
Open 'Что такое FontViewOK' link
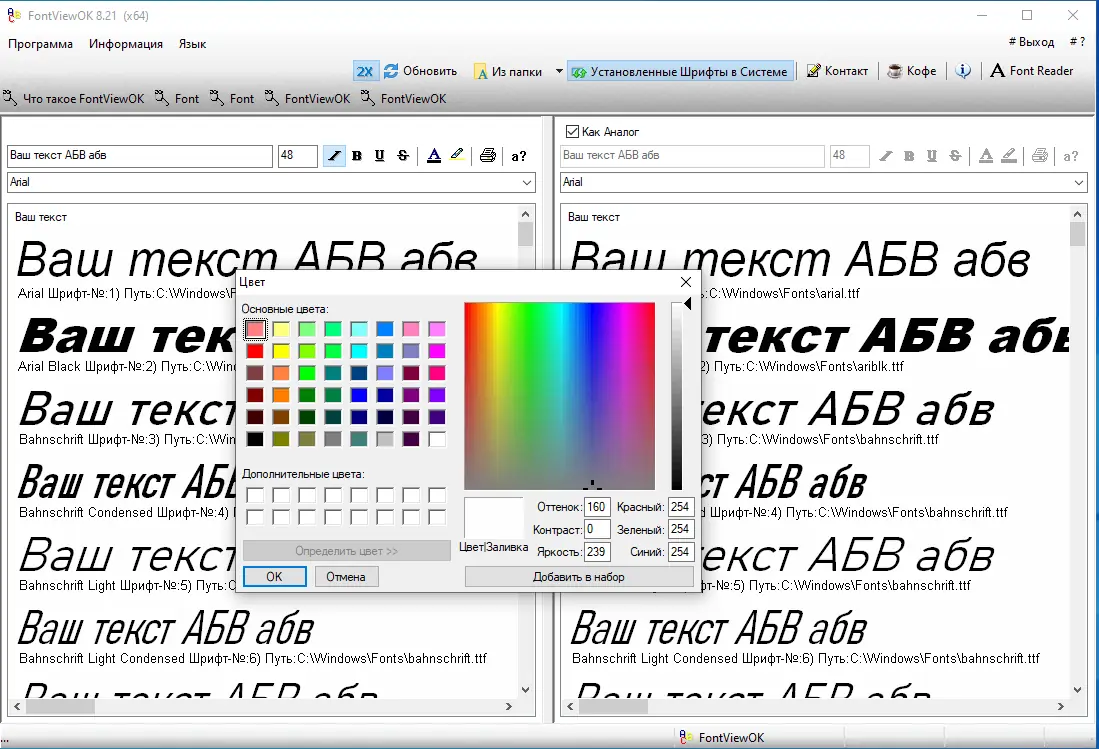pyautogui.click(x=74, y=98)
